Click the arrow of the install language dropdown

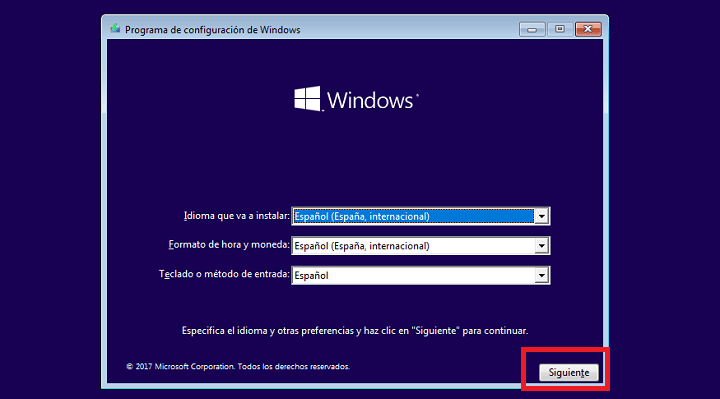542,216
